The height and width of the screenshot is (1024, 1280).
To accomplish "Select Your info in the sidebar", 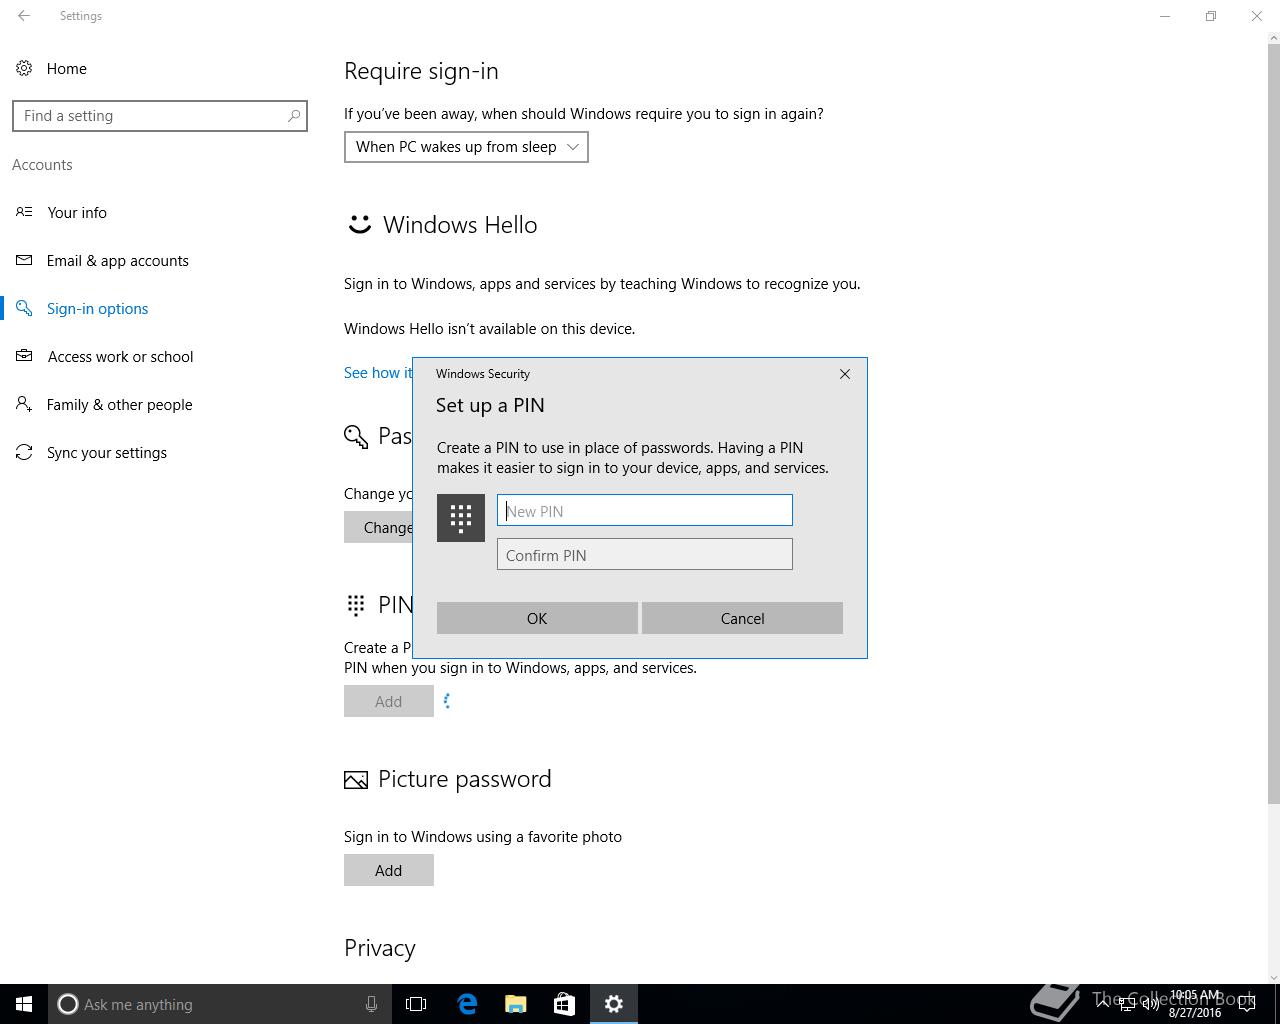I will (77, 212).
